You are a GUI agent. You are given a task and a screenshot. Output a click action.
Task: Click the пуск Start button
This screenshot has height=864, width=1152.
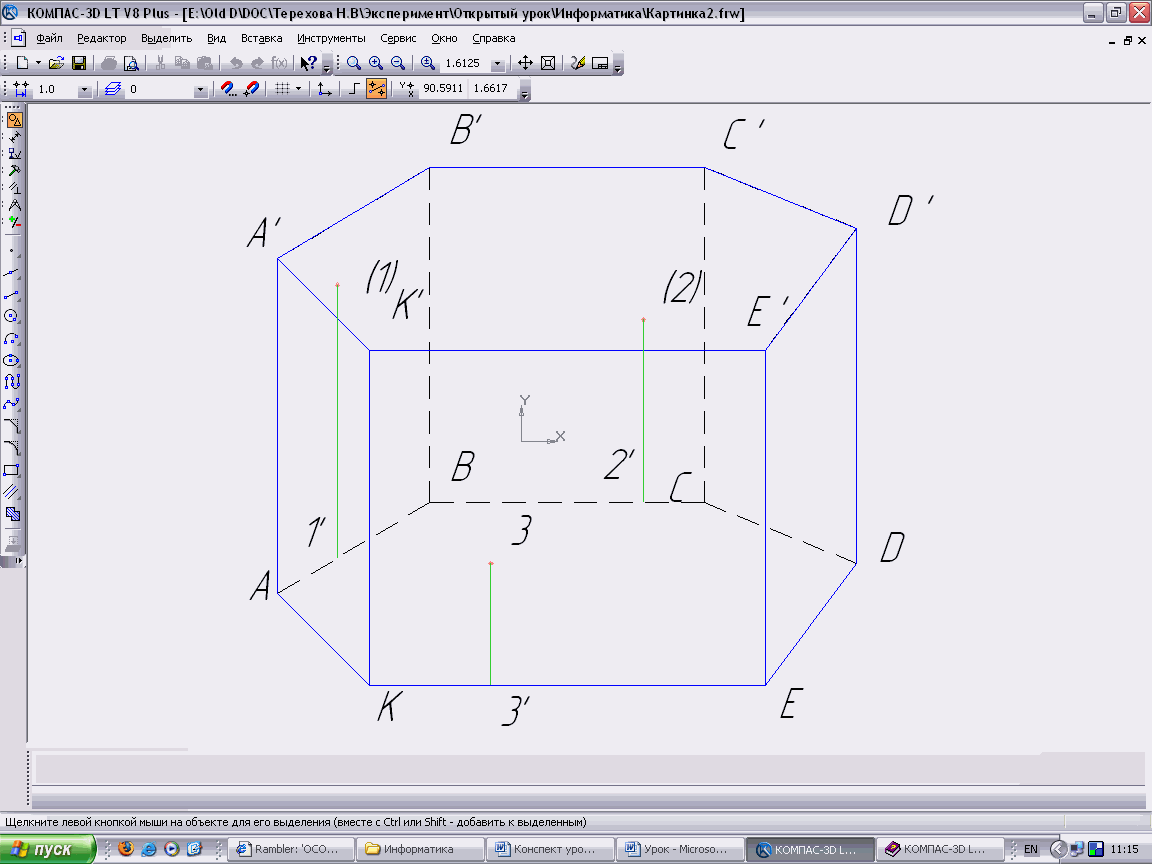48,849
